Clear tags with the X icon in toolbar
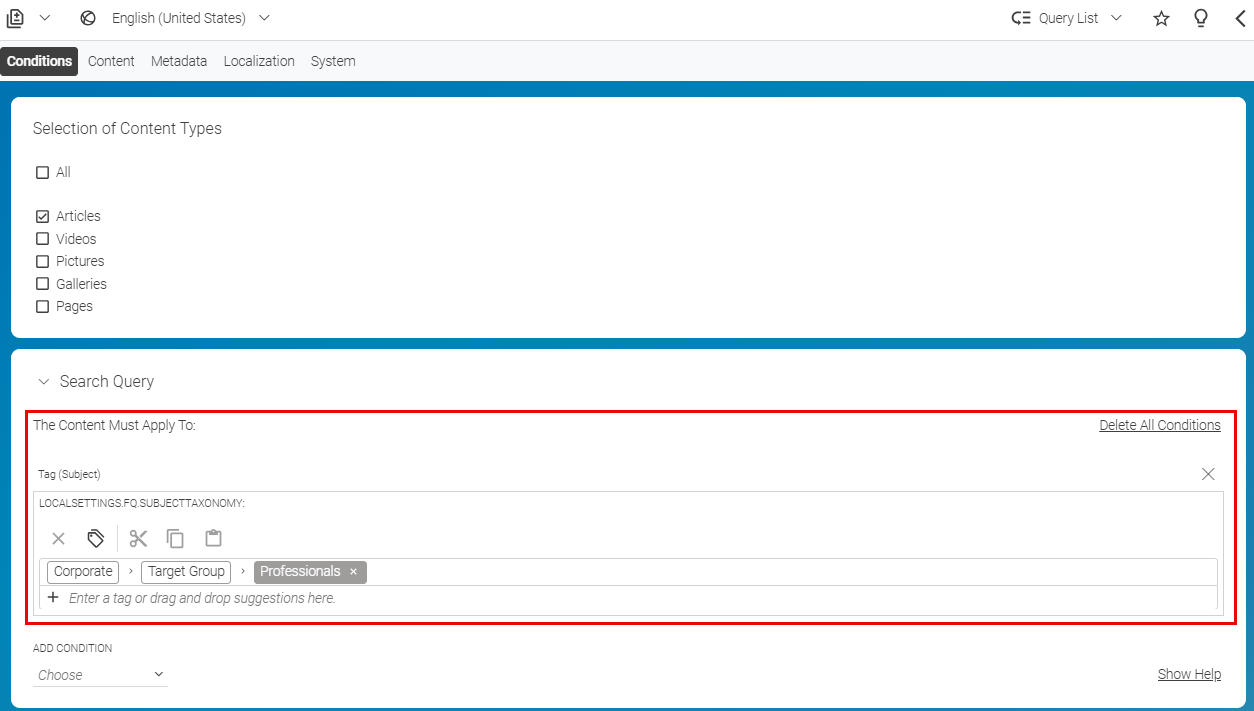 click(58, 538)
